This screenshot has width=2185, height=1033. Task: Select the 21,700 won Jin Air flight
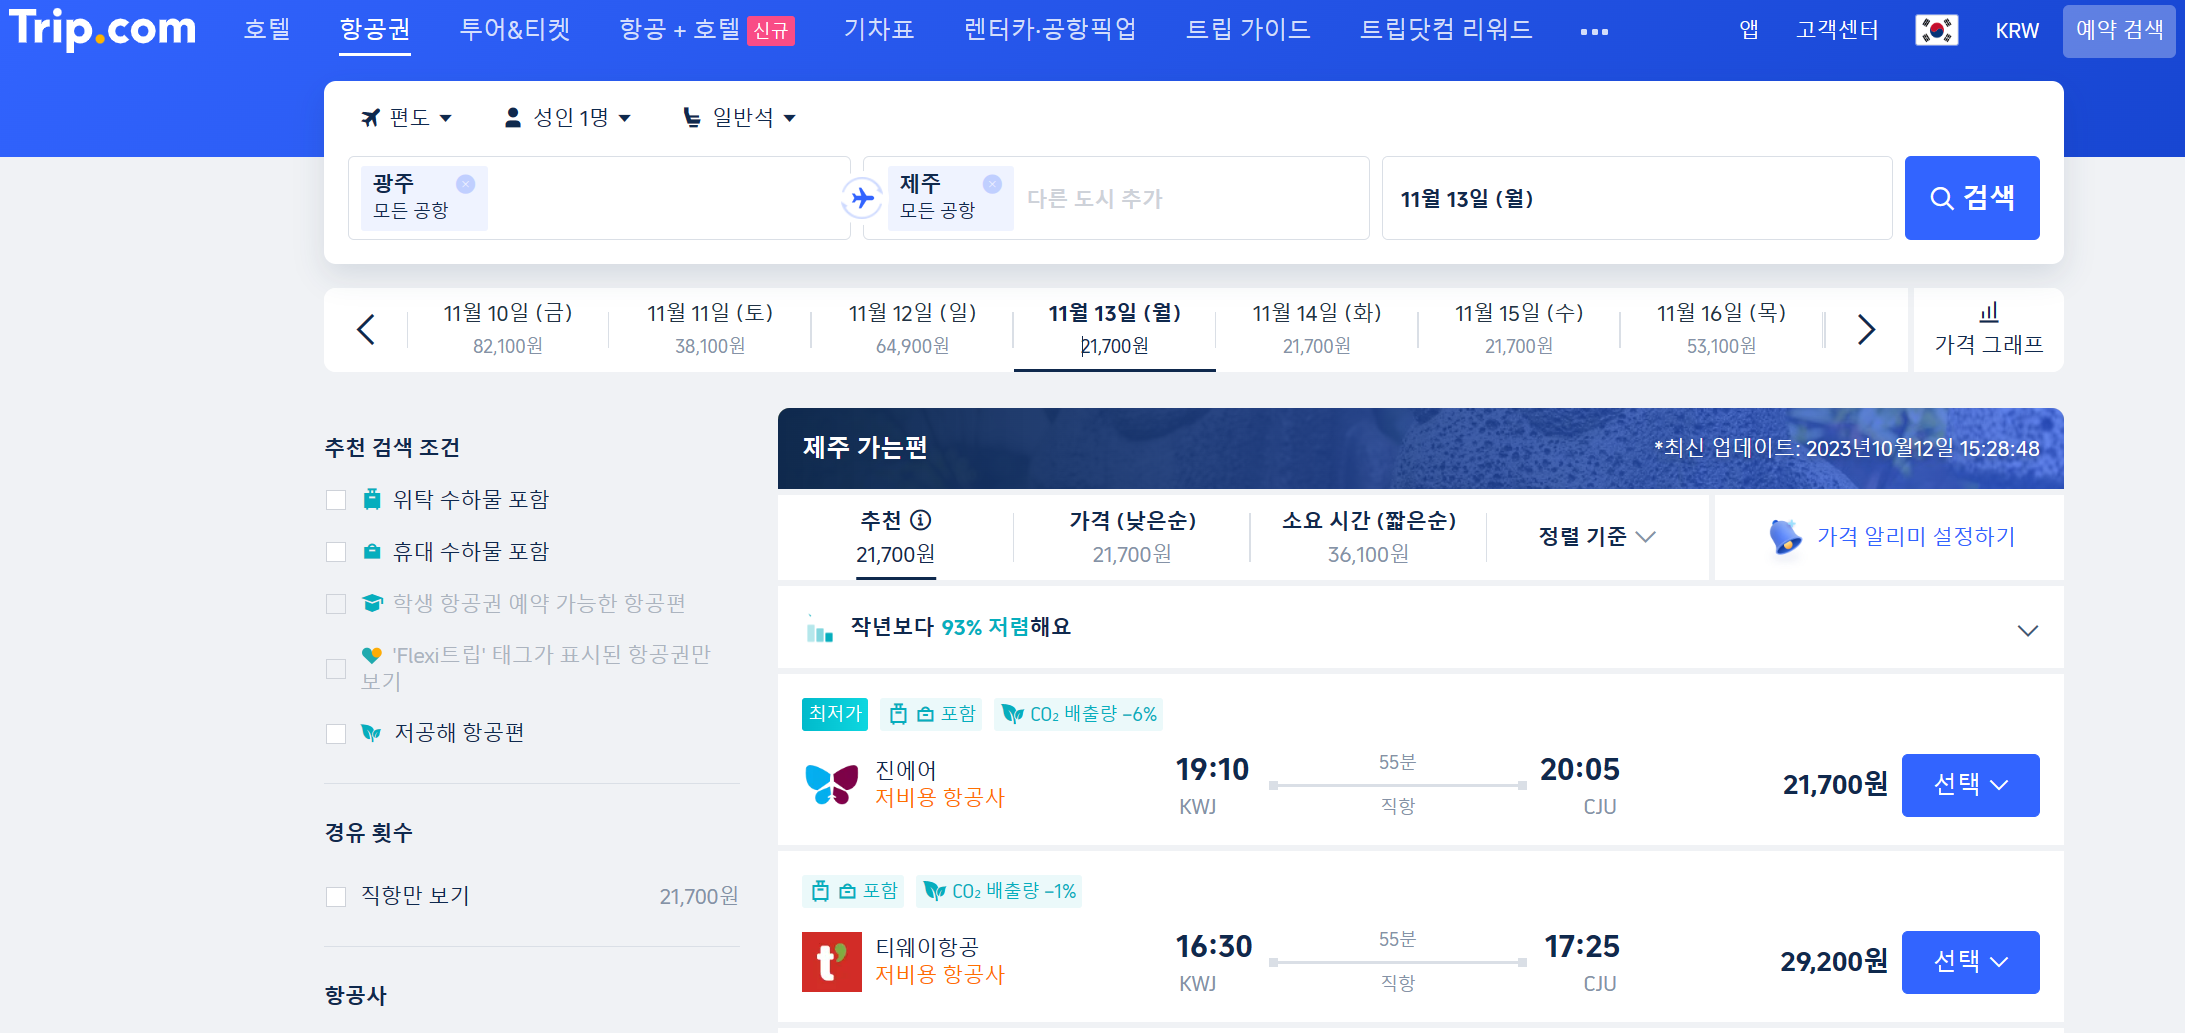coord(1969,785)
